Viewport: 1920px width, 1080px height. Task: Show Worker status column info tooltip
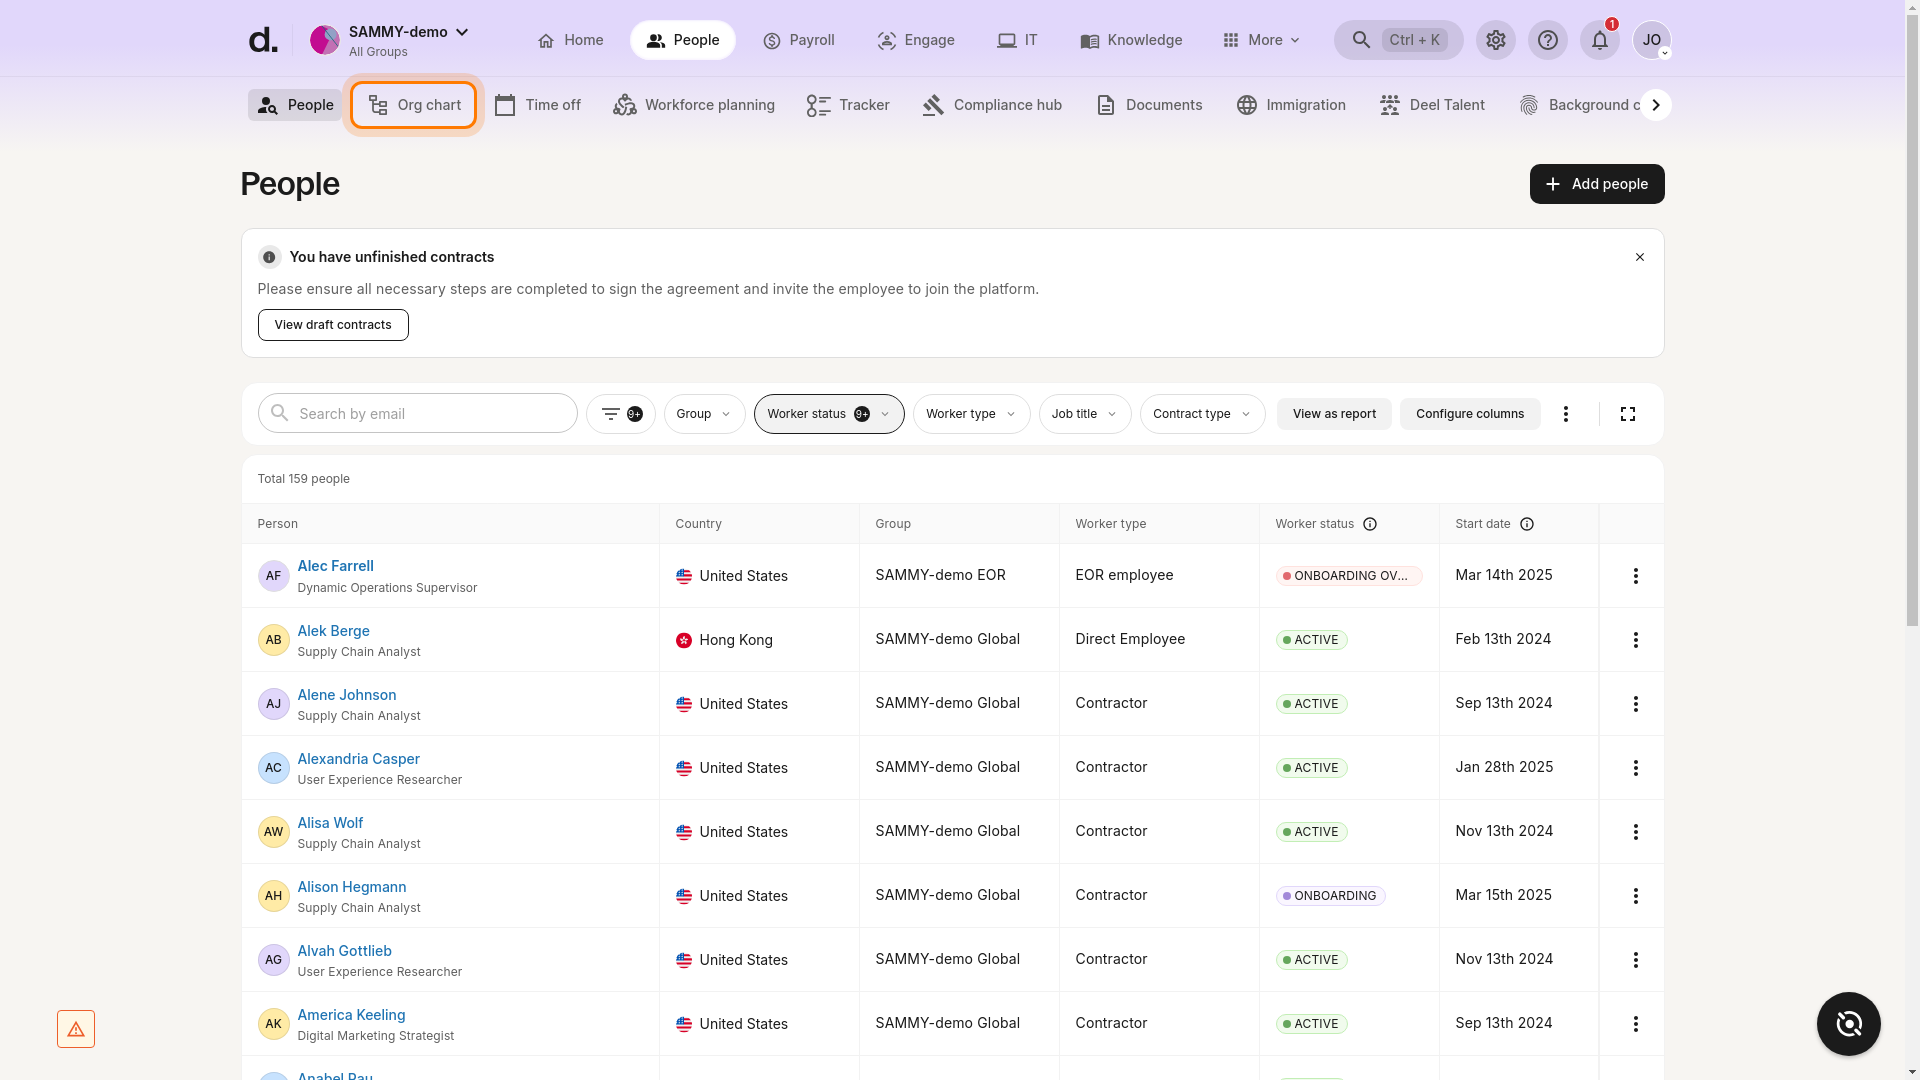(x=1370, y=524)
